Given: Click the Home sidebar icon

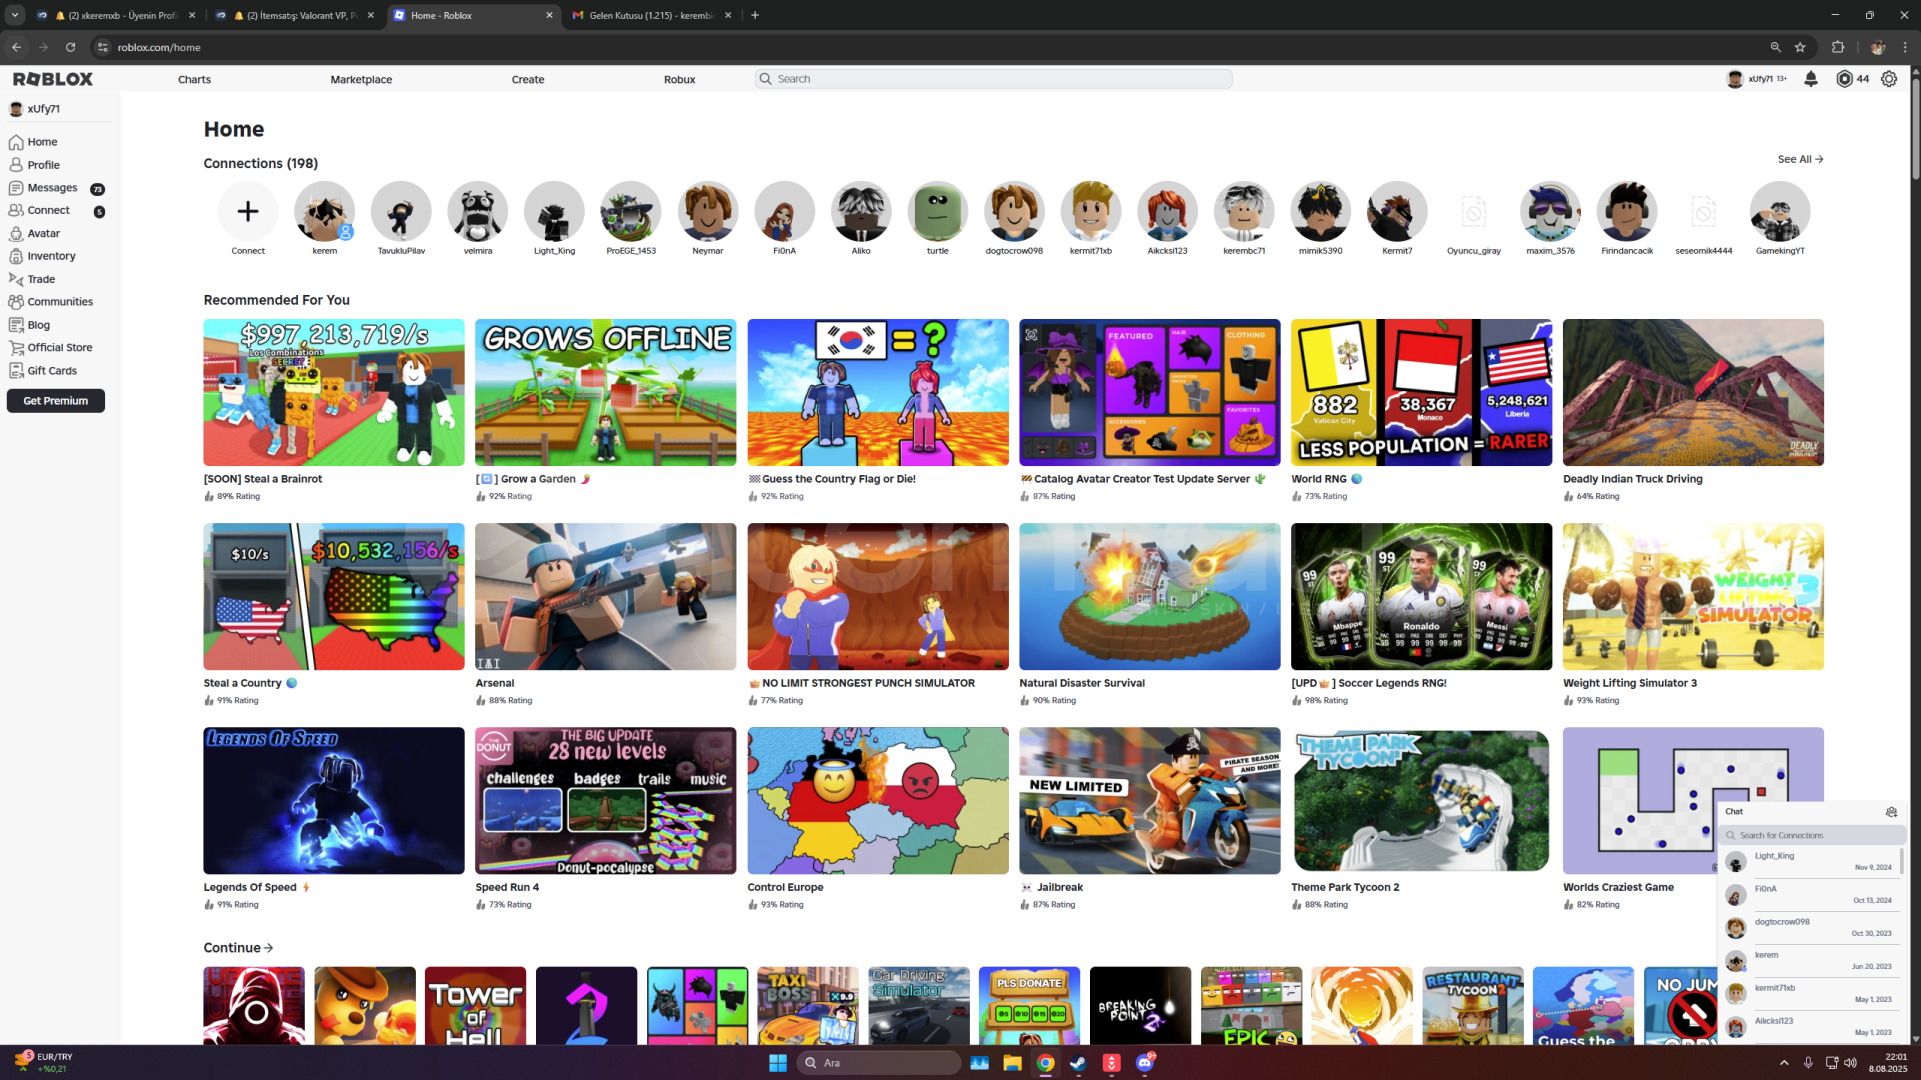Looking at the screenshot, I should click(16, 142).
